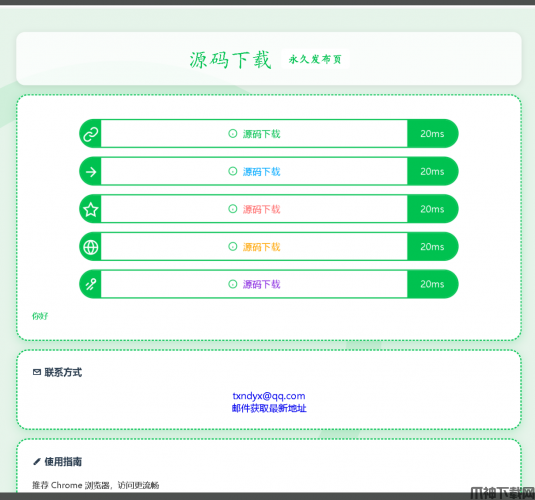Click the globe icon on fourth row

[x=91, y=247]
